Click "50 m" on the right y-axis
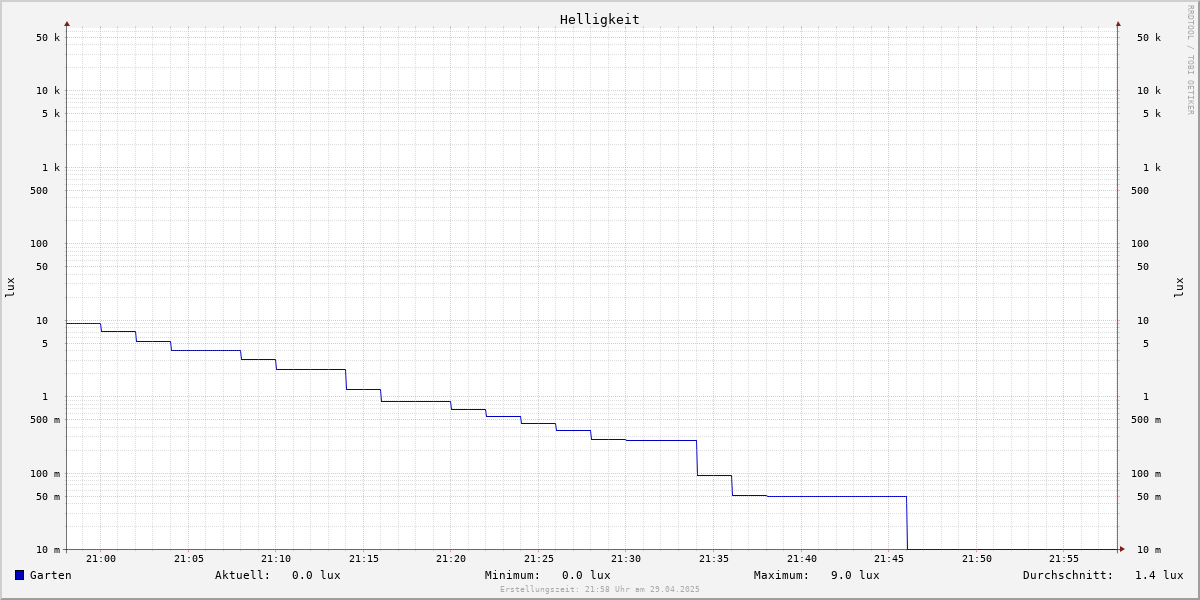1200x600 pixels. (x=1149, y=497)
